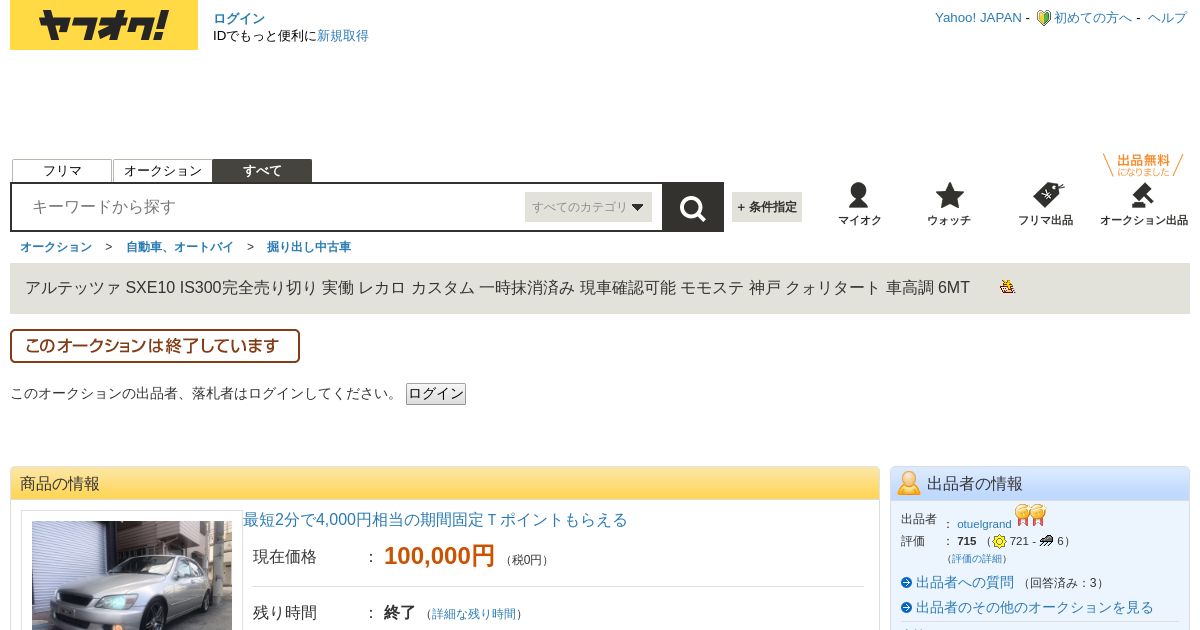Viewport: 1200px width, 630px height.
Task: Click the 掘り出し中古車 breadcrumb
Action: pos(309,247)
